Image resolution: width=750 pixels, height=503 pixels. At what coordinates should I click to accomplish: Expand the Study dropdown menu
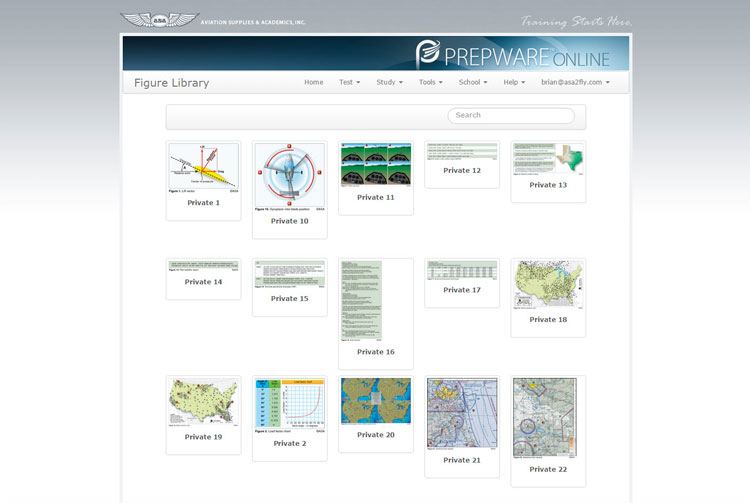[x=389, y=82]
